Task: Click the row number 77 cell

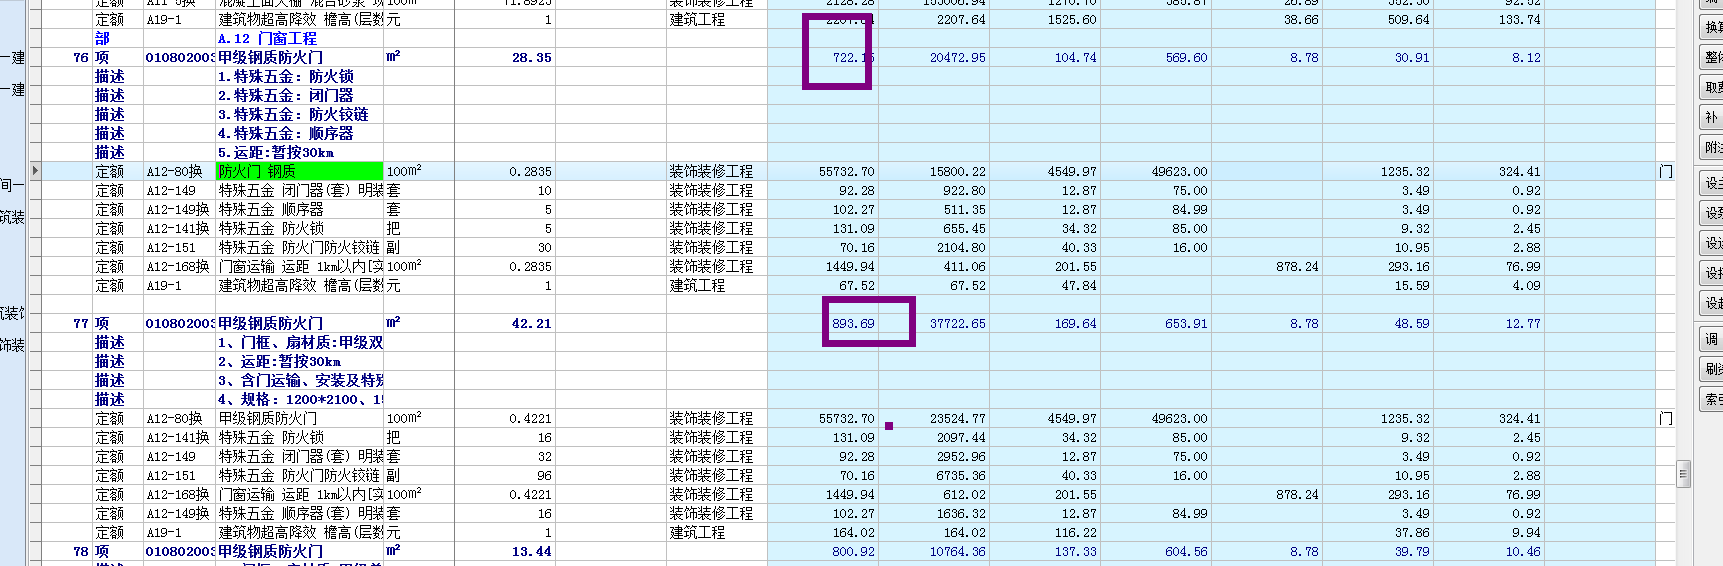Action: [80, 323]
